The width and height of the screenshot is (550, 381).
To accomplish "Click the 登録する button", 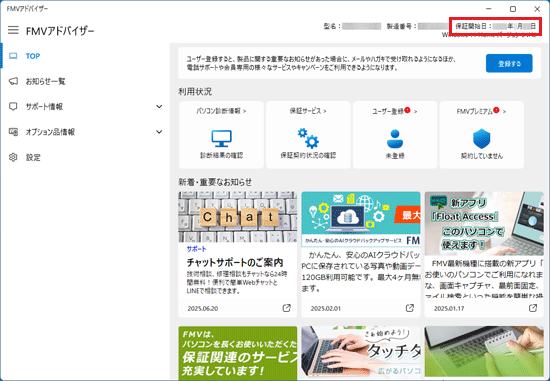I will [509, 64].
